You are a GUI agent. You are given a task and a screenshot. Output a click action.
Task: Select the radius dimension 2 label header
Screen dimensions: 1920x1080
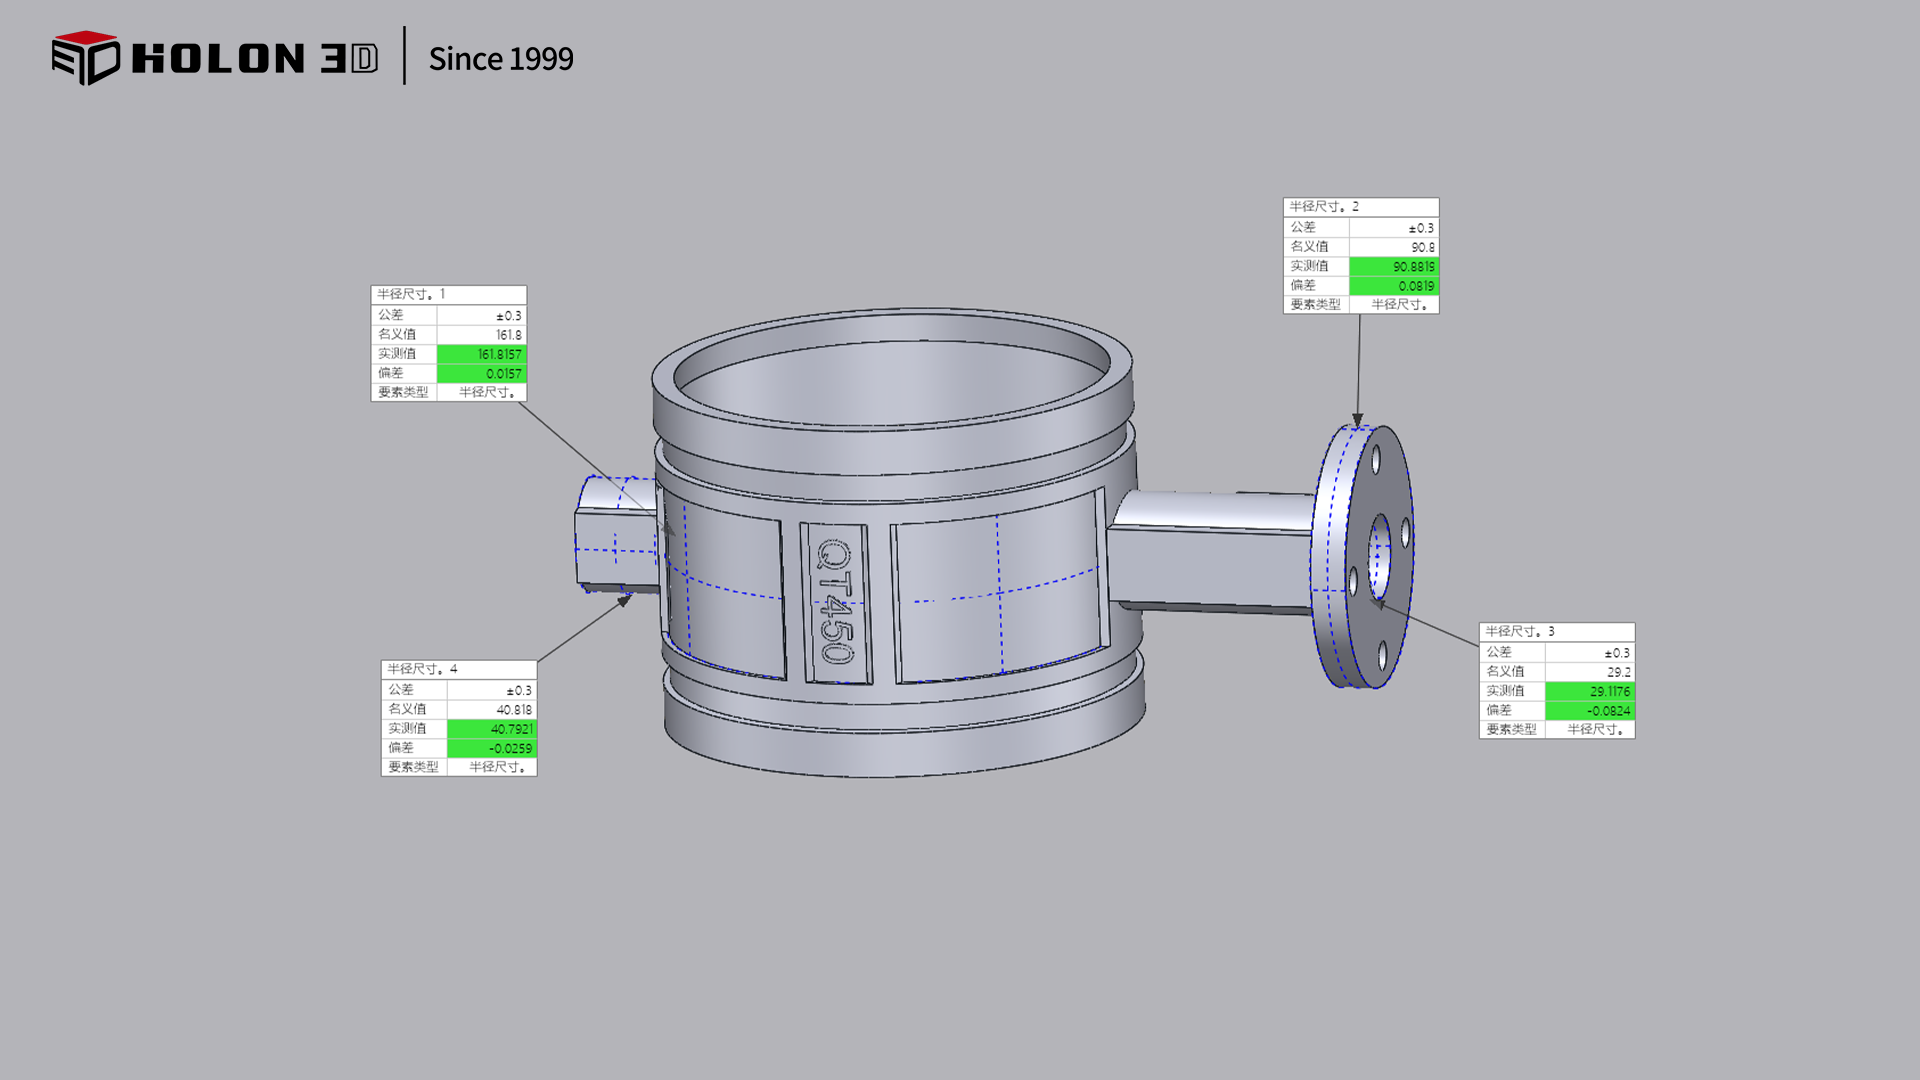point(1360,207)
